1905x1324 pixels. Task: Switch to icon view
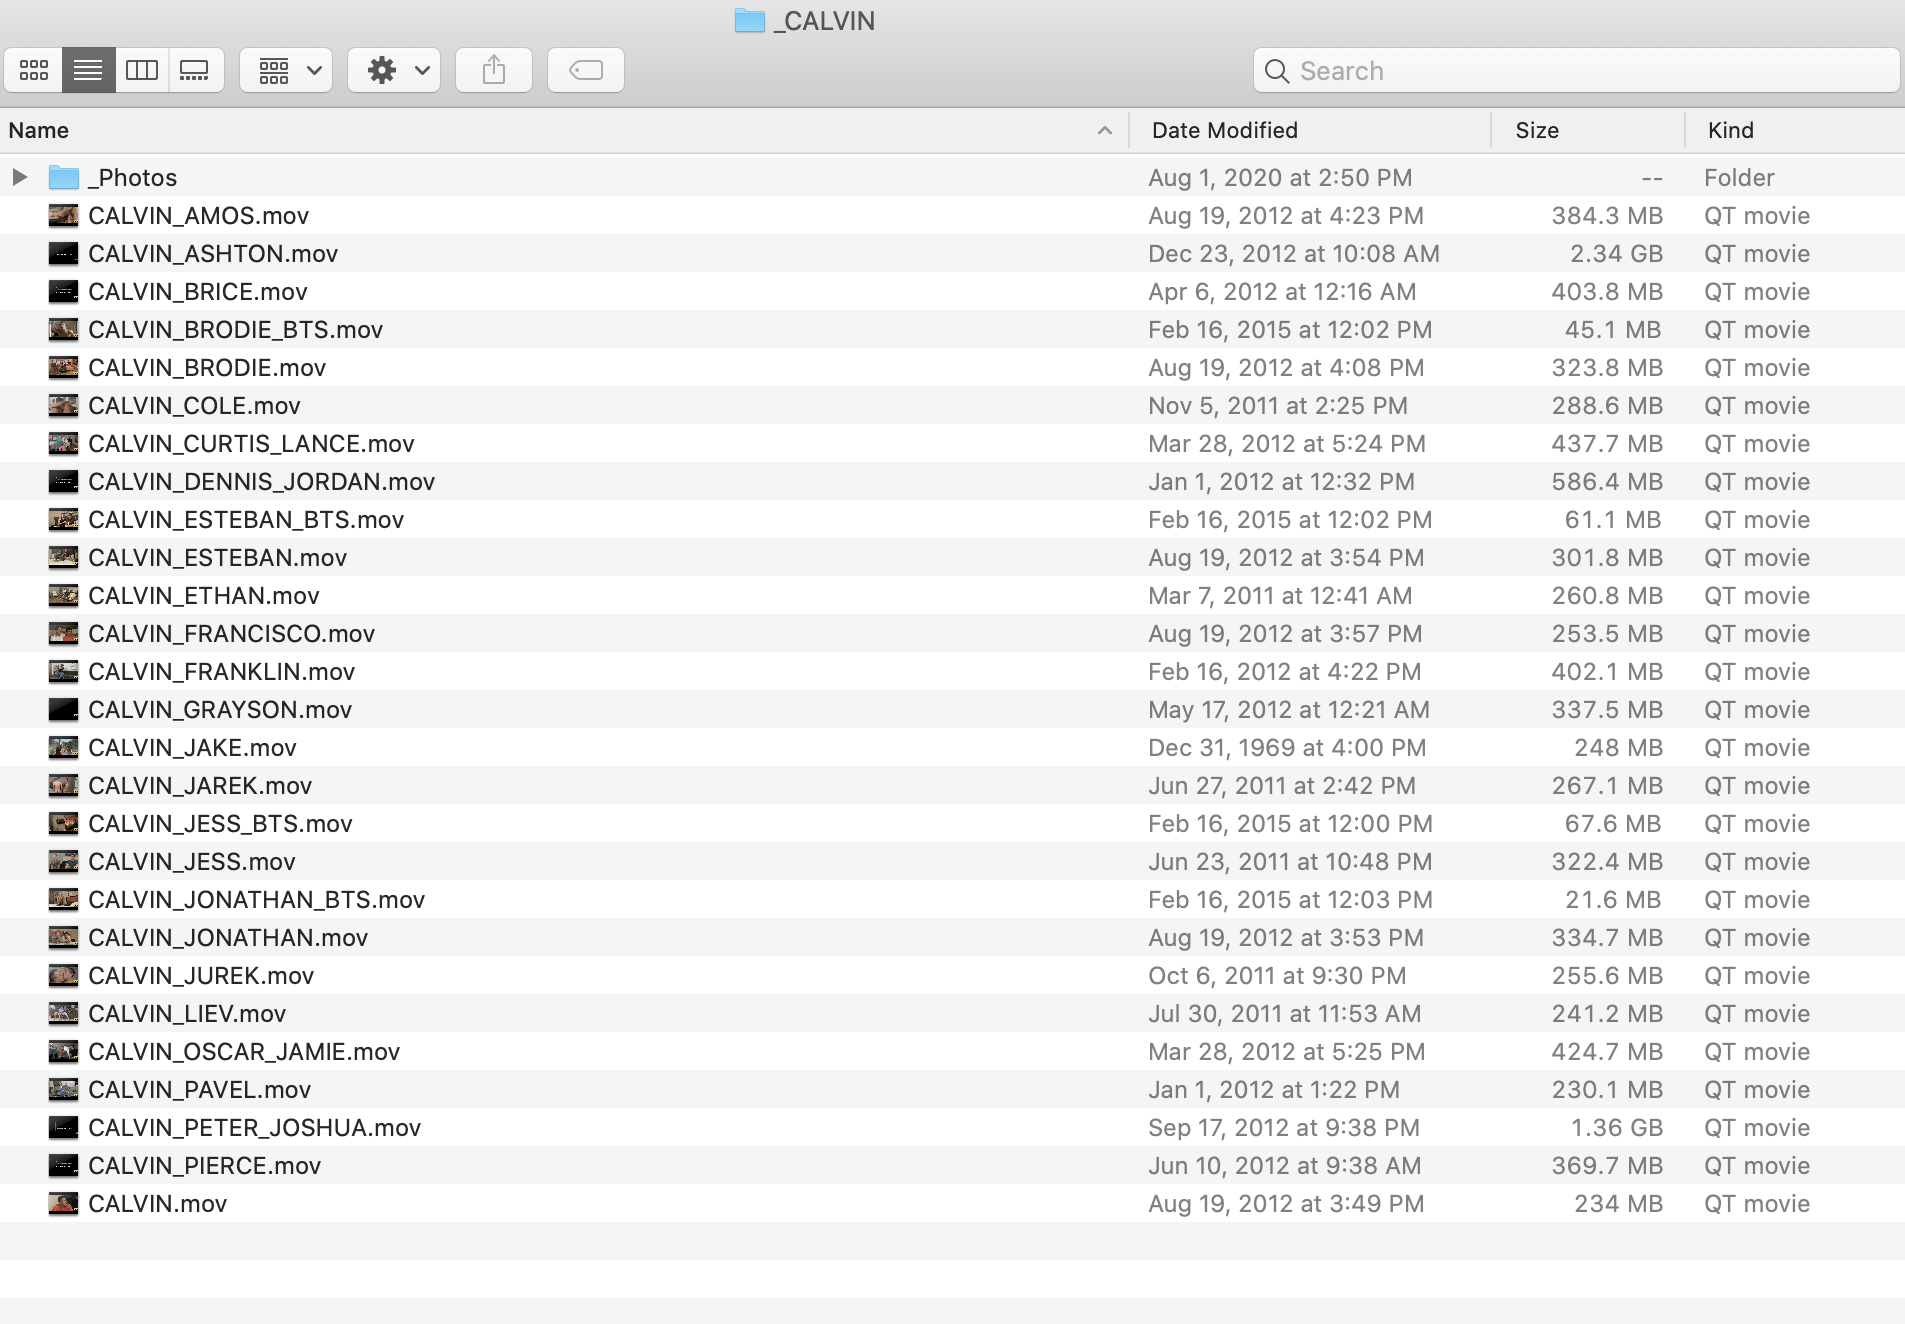[x=34, y=70]
